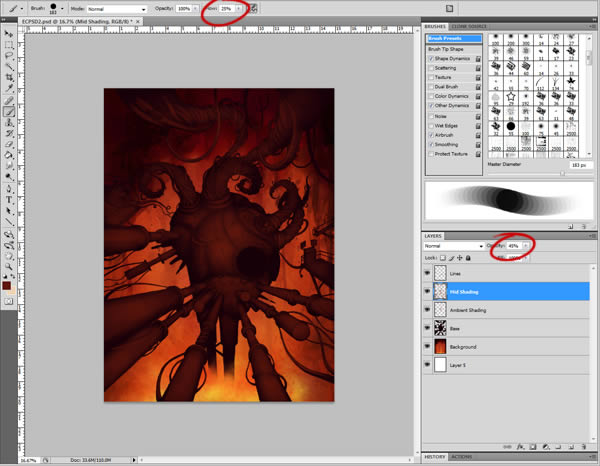Select the Eyedropper tool

(x=8, y=89)
